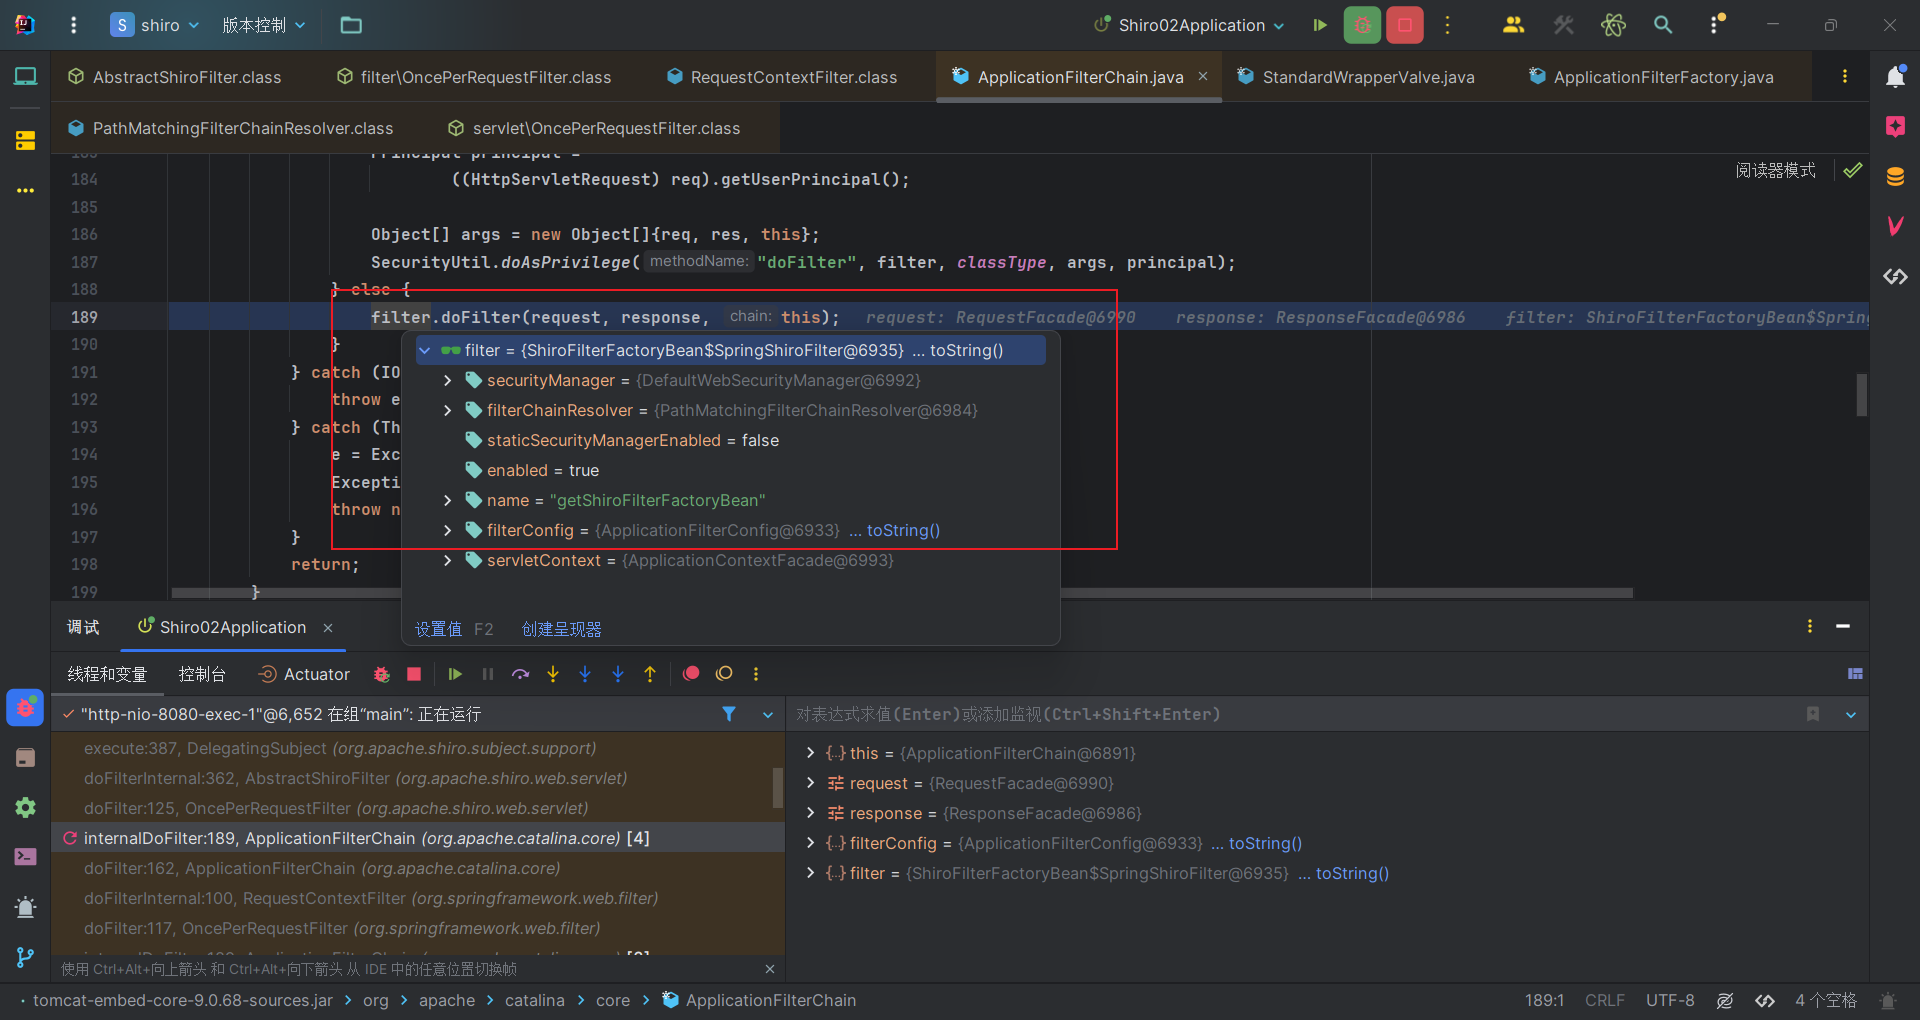Expand the response variable

(811, 813)
